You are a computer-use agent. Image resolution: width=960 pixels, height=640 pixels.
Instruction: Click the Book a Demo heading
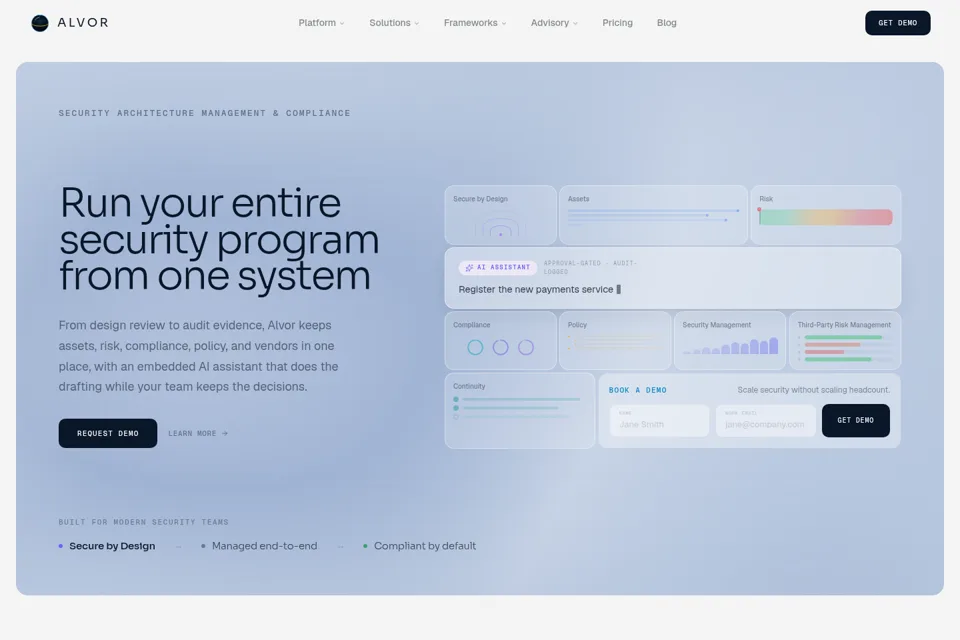point(637,390)
